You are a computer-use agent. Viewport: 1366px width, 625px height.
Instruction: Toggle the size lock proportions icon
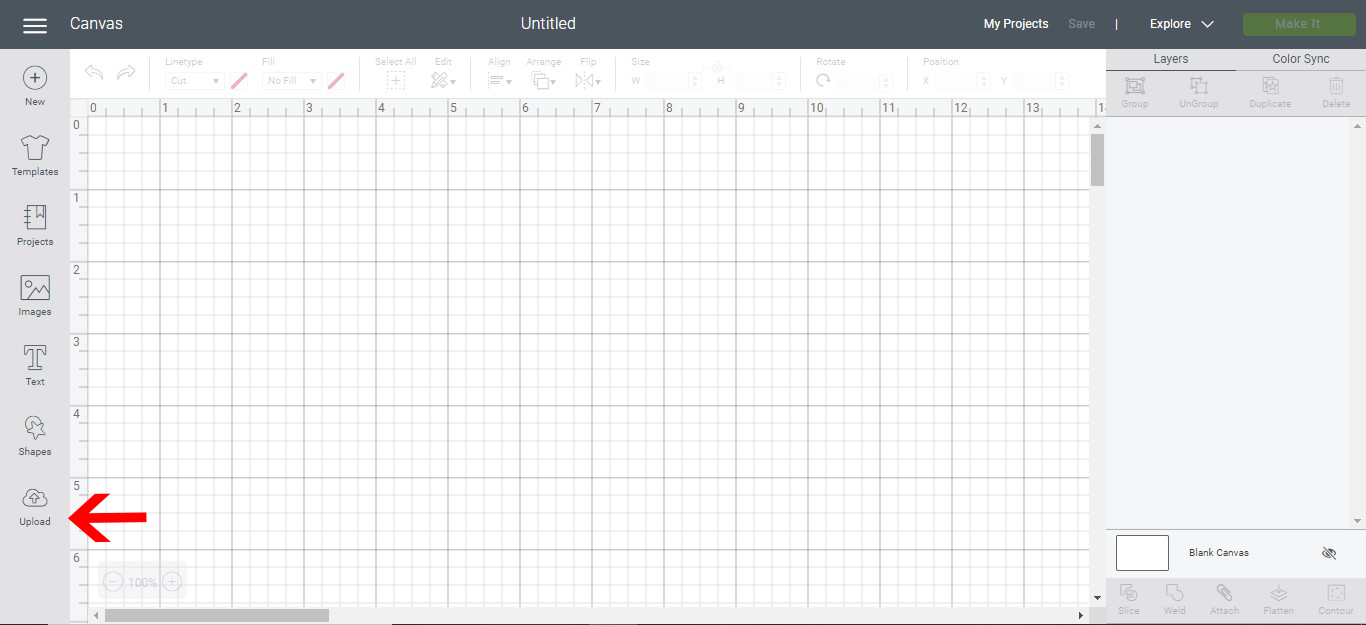pos(717,68)
